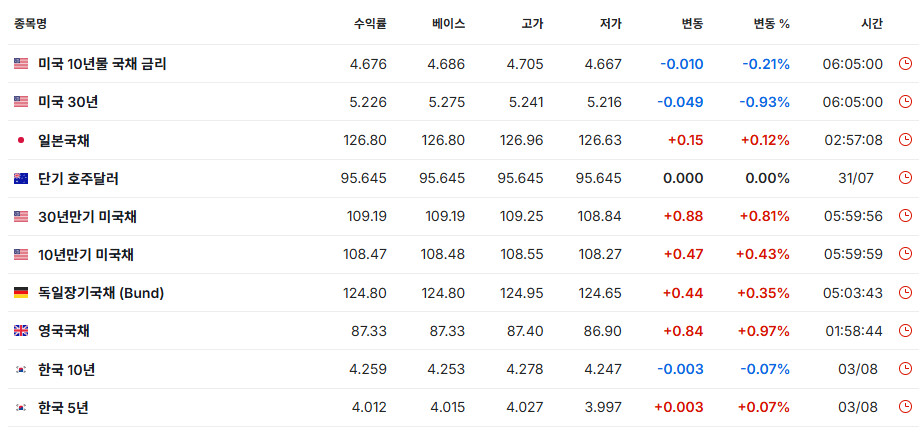
Task: Open the 미국 10년물 국채 금리 link
Action: (x=103, y=64)
